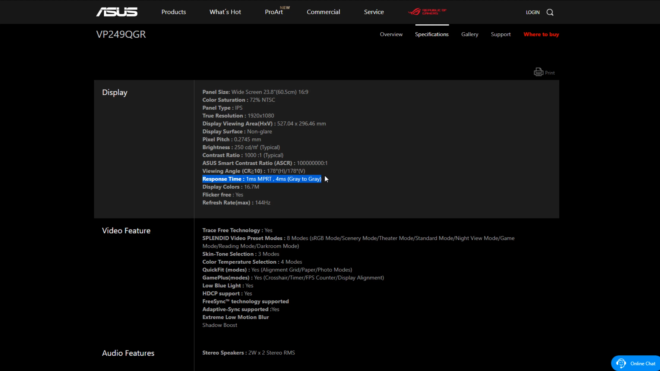This screenshot has height=371, width=660.
Task: Open the What's Hot menu
Action: click(225, 12)
